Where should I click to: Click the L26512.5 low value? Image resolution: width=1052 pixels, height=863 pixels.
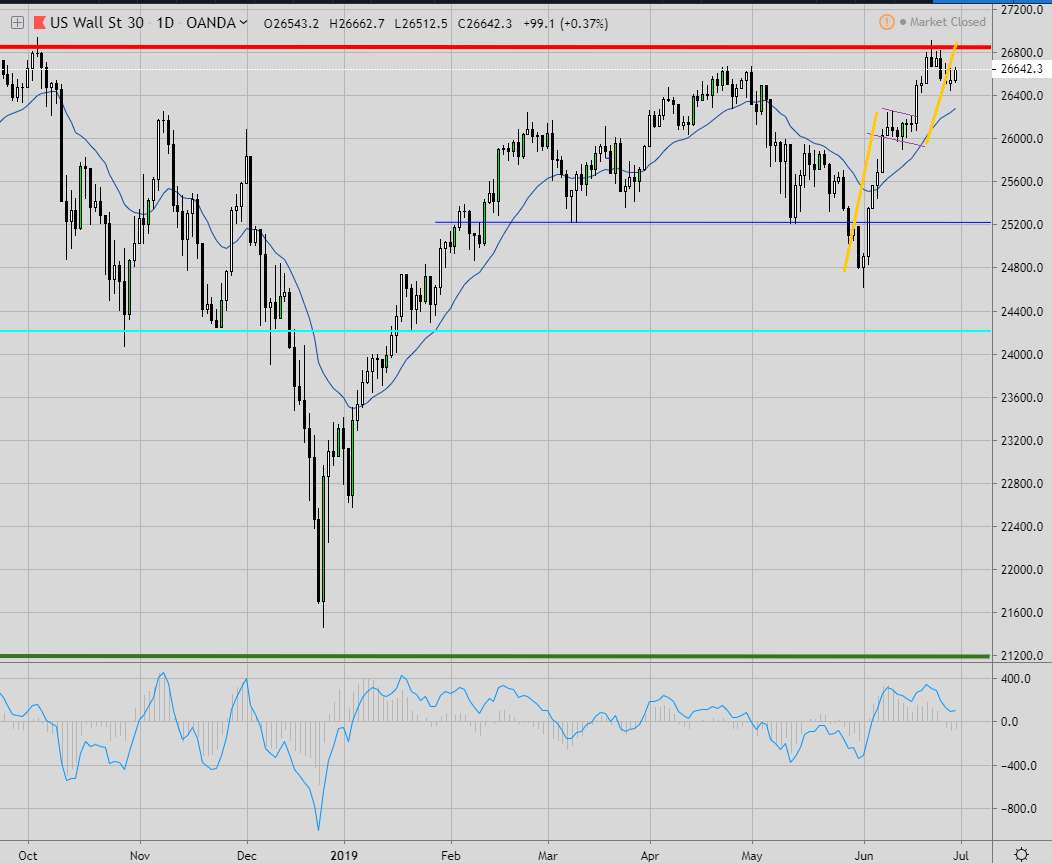[421, 23]
